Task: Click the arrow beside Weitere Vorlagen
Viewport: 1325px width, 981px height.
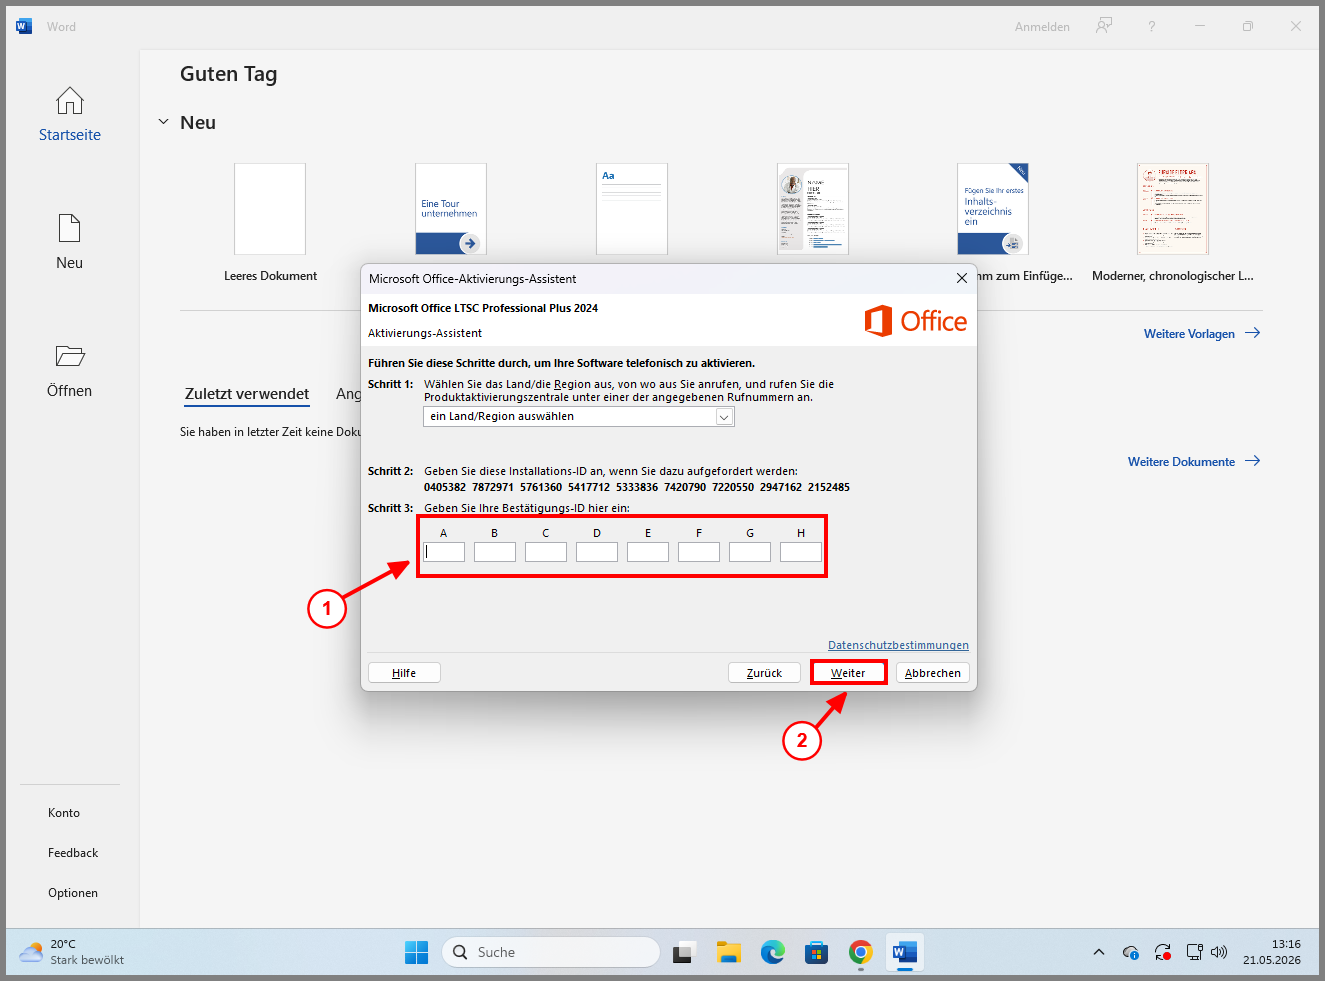Action: [x=1253, y=333]
